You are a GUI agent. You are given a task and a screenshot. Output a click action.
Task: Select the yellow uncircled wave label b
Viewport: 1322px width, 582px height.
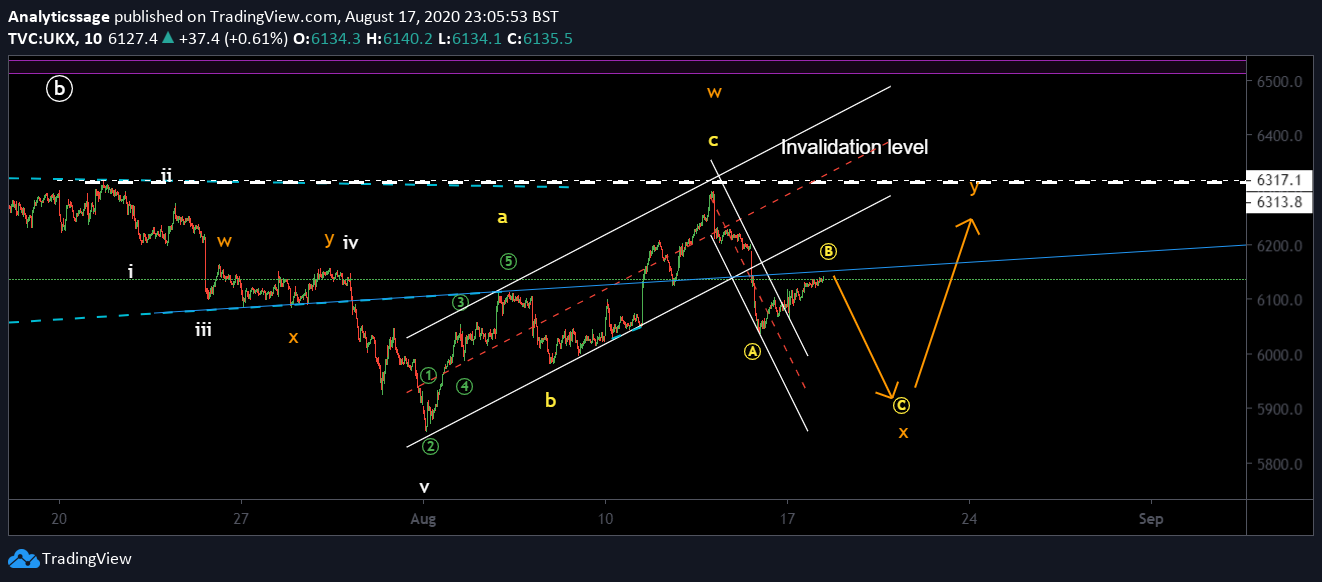click(550, 400)
